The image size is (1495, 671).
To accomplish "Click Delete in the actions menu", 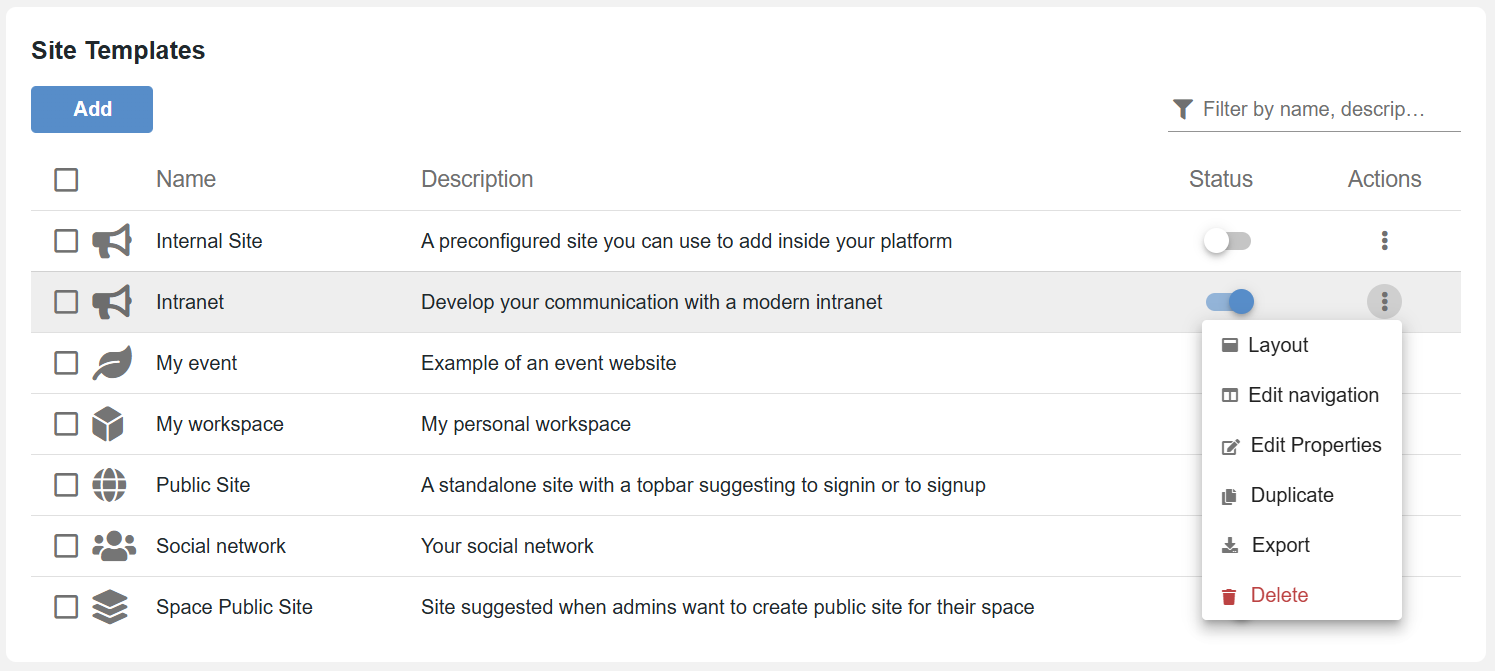I will [x=1278, y=595].
